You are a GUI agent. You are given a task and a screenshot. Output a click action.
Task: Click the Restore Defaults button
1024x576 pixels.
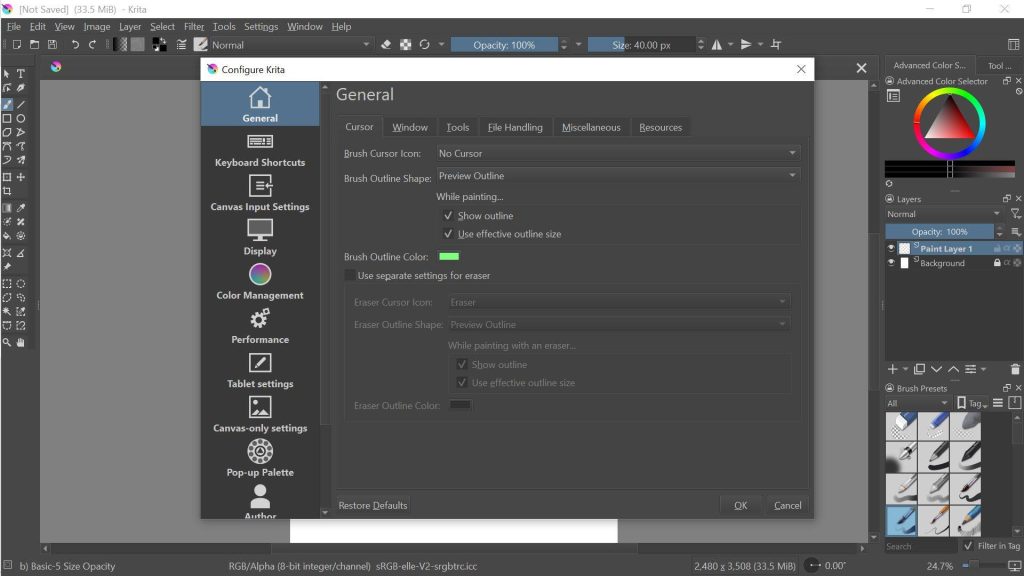point(372,505)
